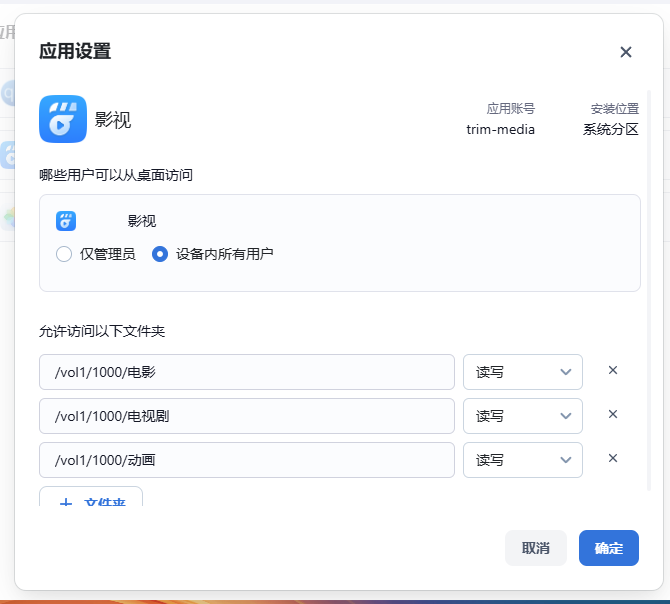Click the /vol1/1000/动画 path field
The image size is (670, 604).
click(x=246, y=460)
